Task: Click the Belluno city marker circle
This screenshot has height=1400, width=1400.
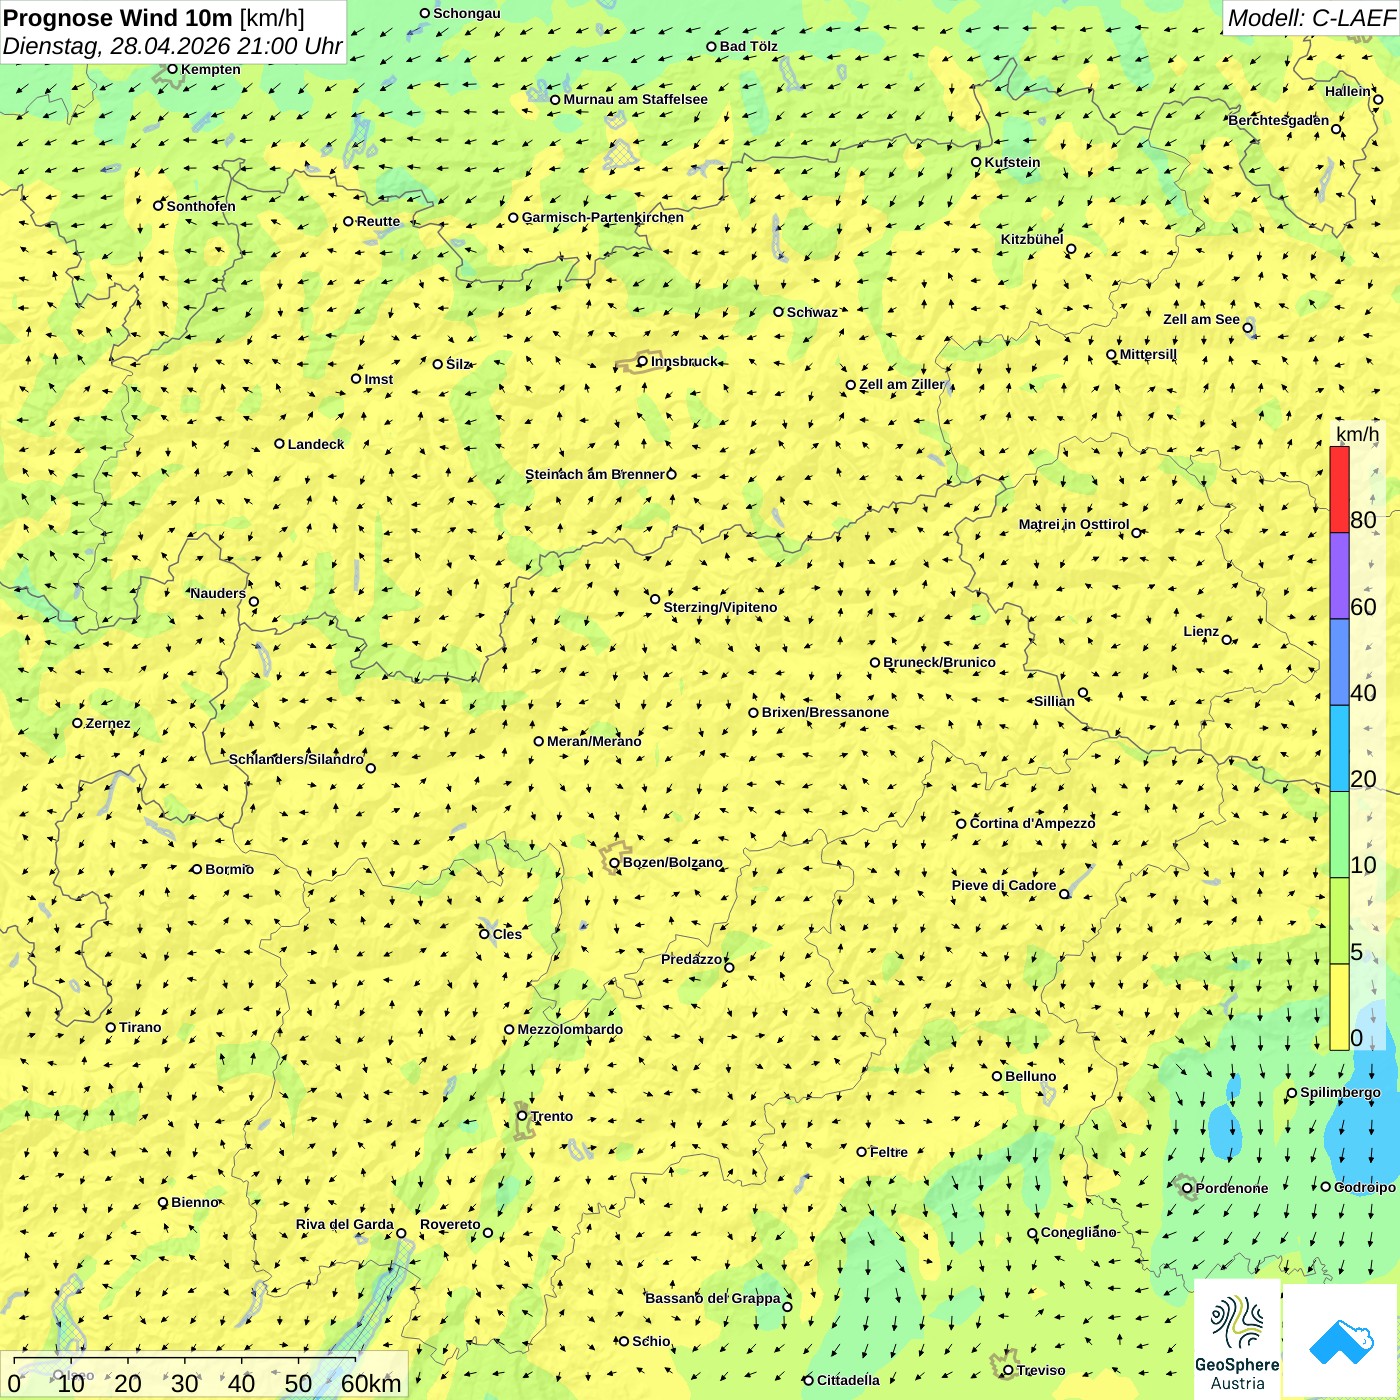Action: (997, 1076)
